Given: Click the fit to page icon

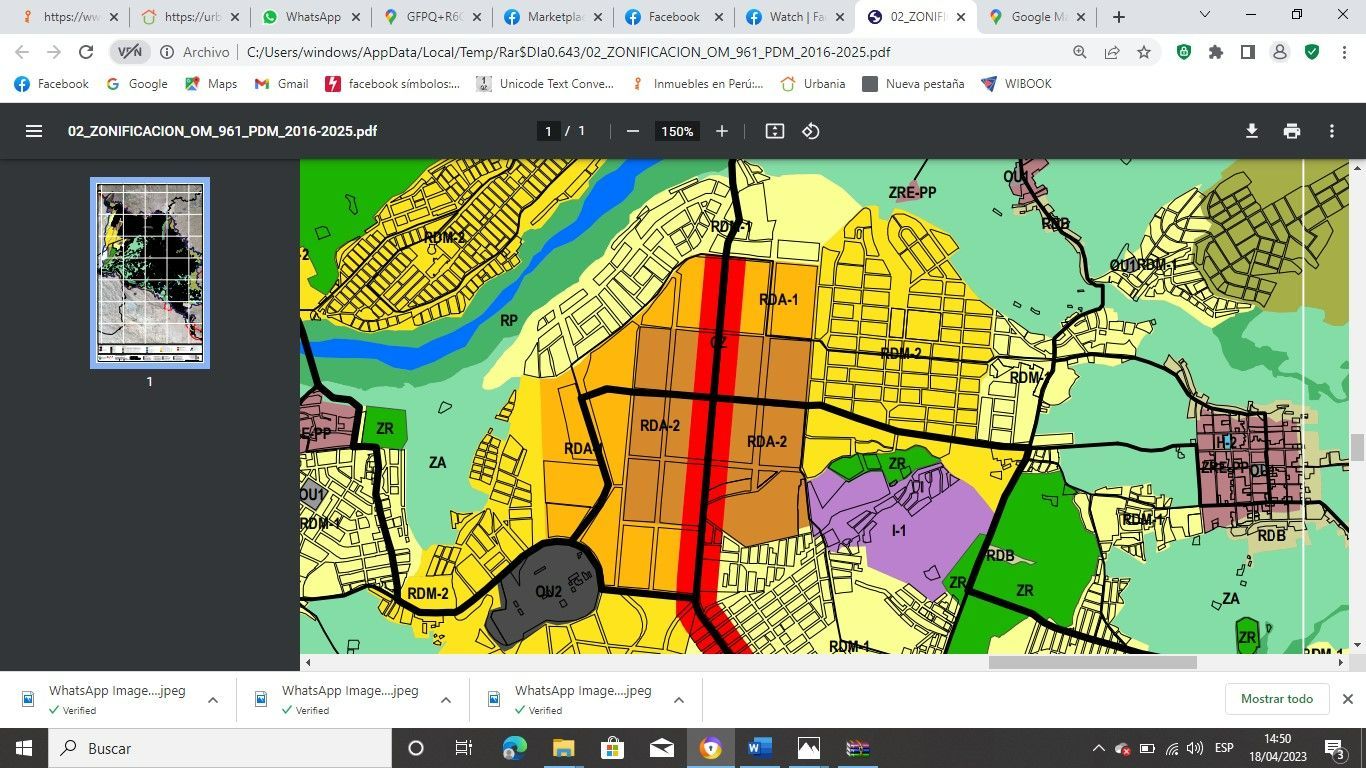Looking at the screenshot, I should pos(774,131).
